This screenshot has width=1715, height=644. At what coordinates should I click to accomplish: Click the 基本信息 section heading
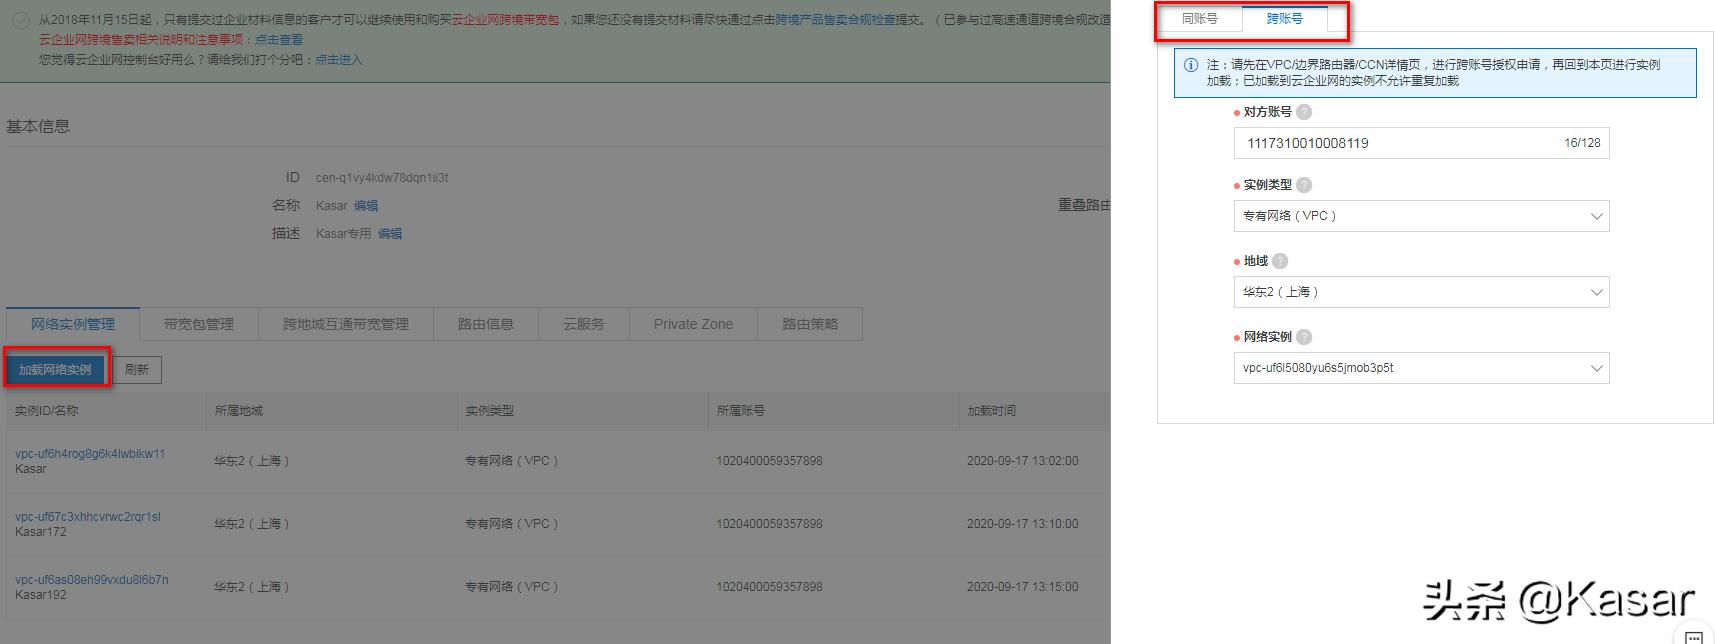(x=38, y=127)
